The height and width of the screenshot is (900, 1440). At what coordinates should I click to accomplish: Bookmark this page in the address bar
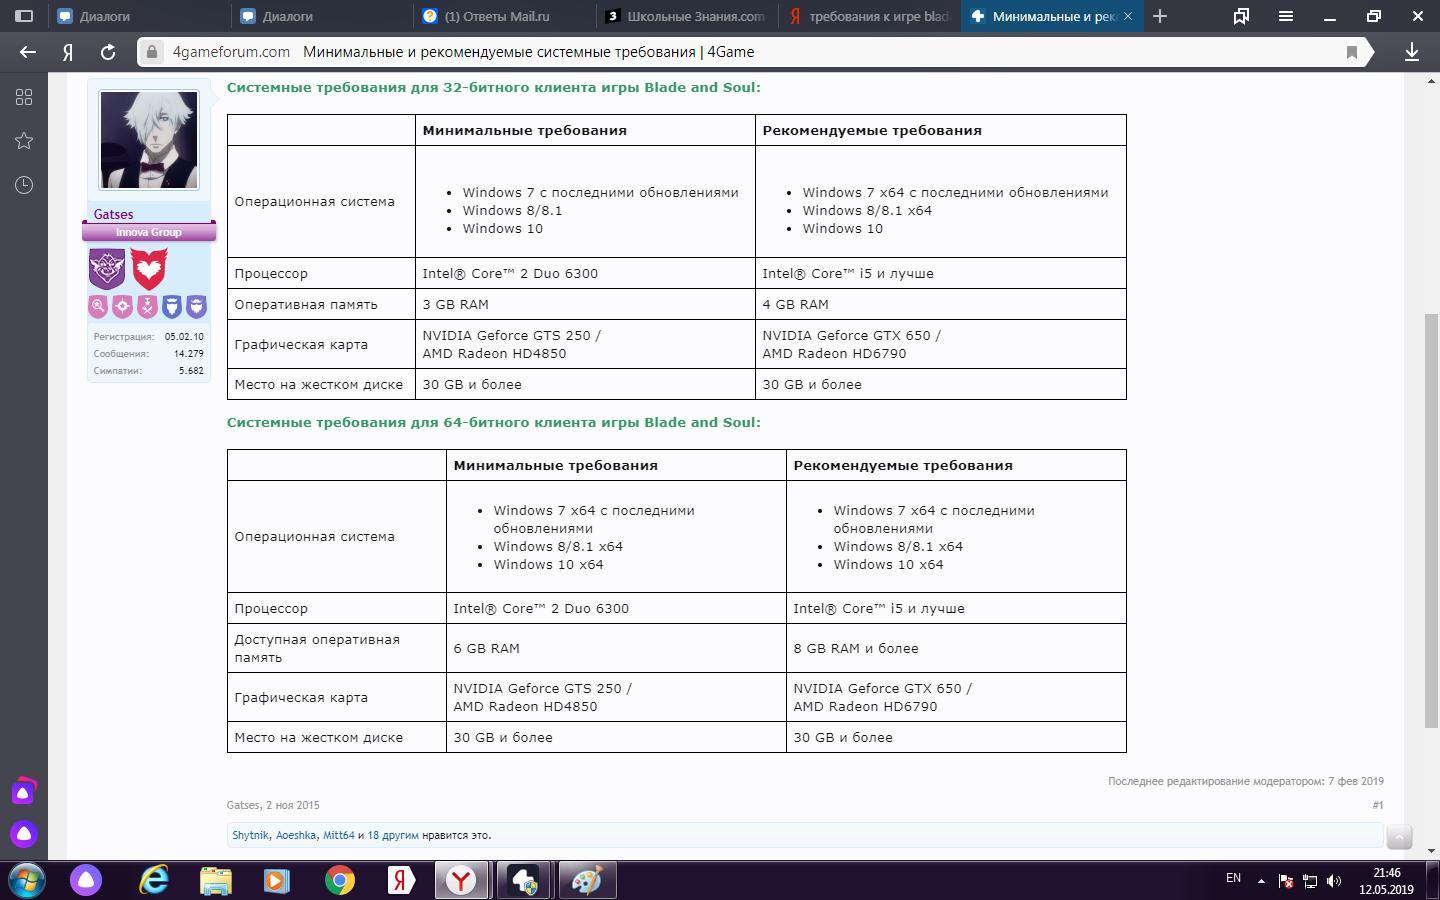pyautogui.click(x=1351, y=52)
